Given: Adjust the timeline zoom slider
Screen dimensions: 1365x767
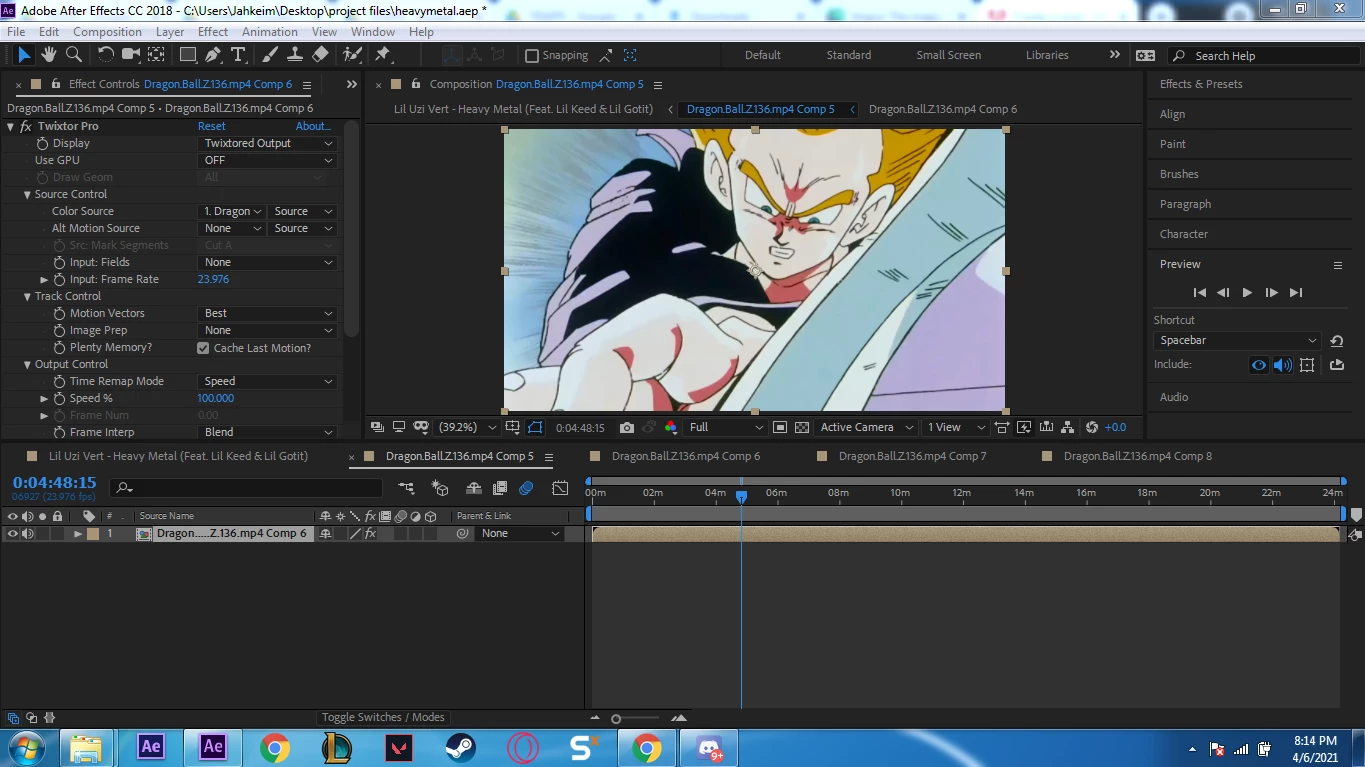Looking at the screenshot, I should pyautogui.click(x=616, y=719).
